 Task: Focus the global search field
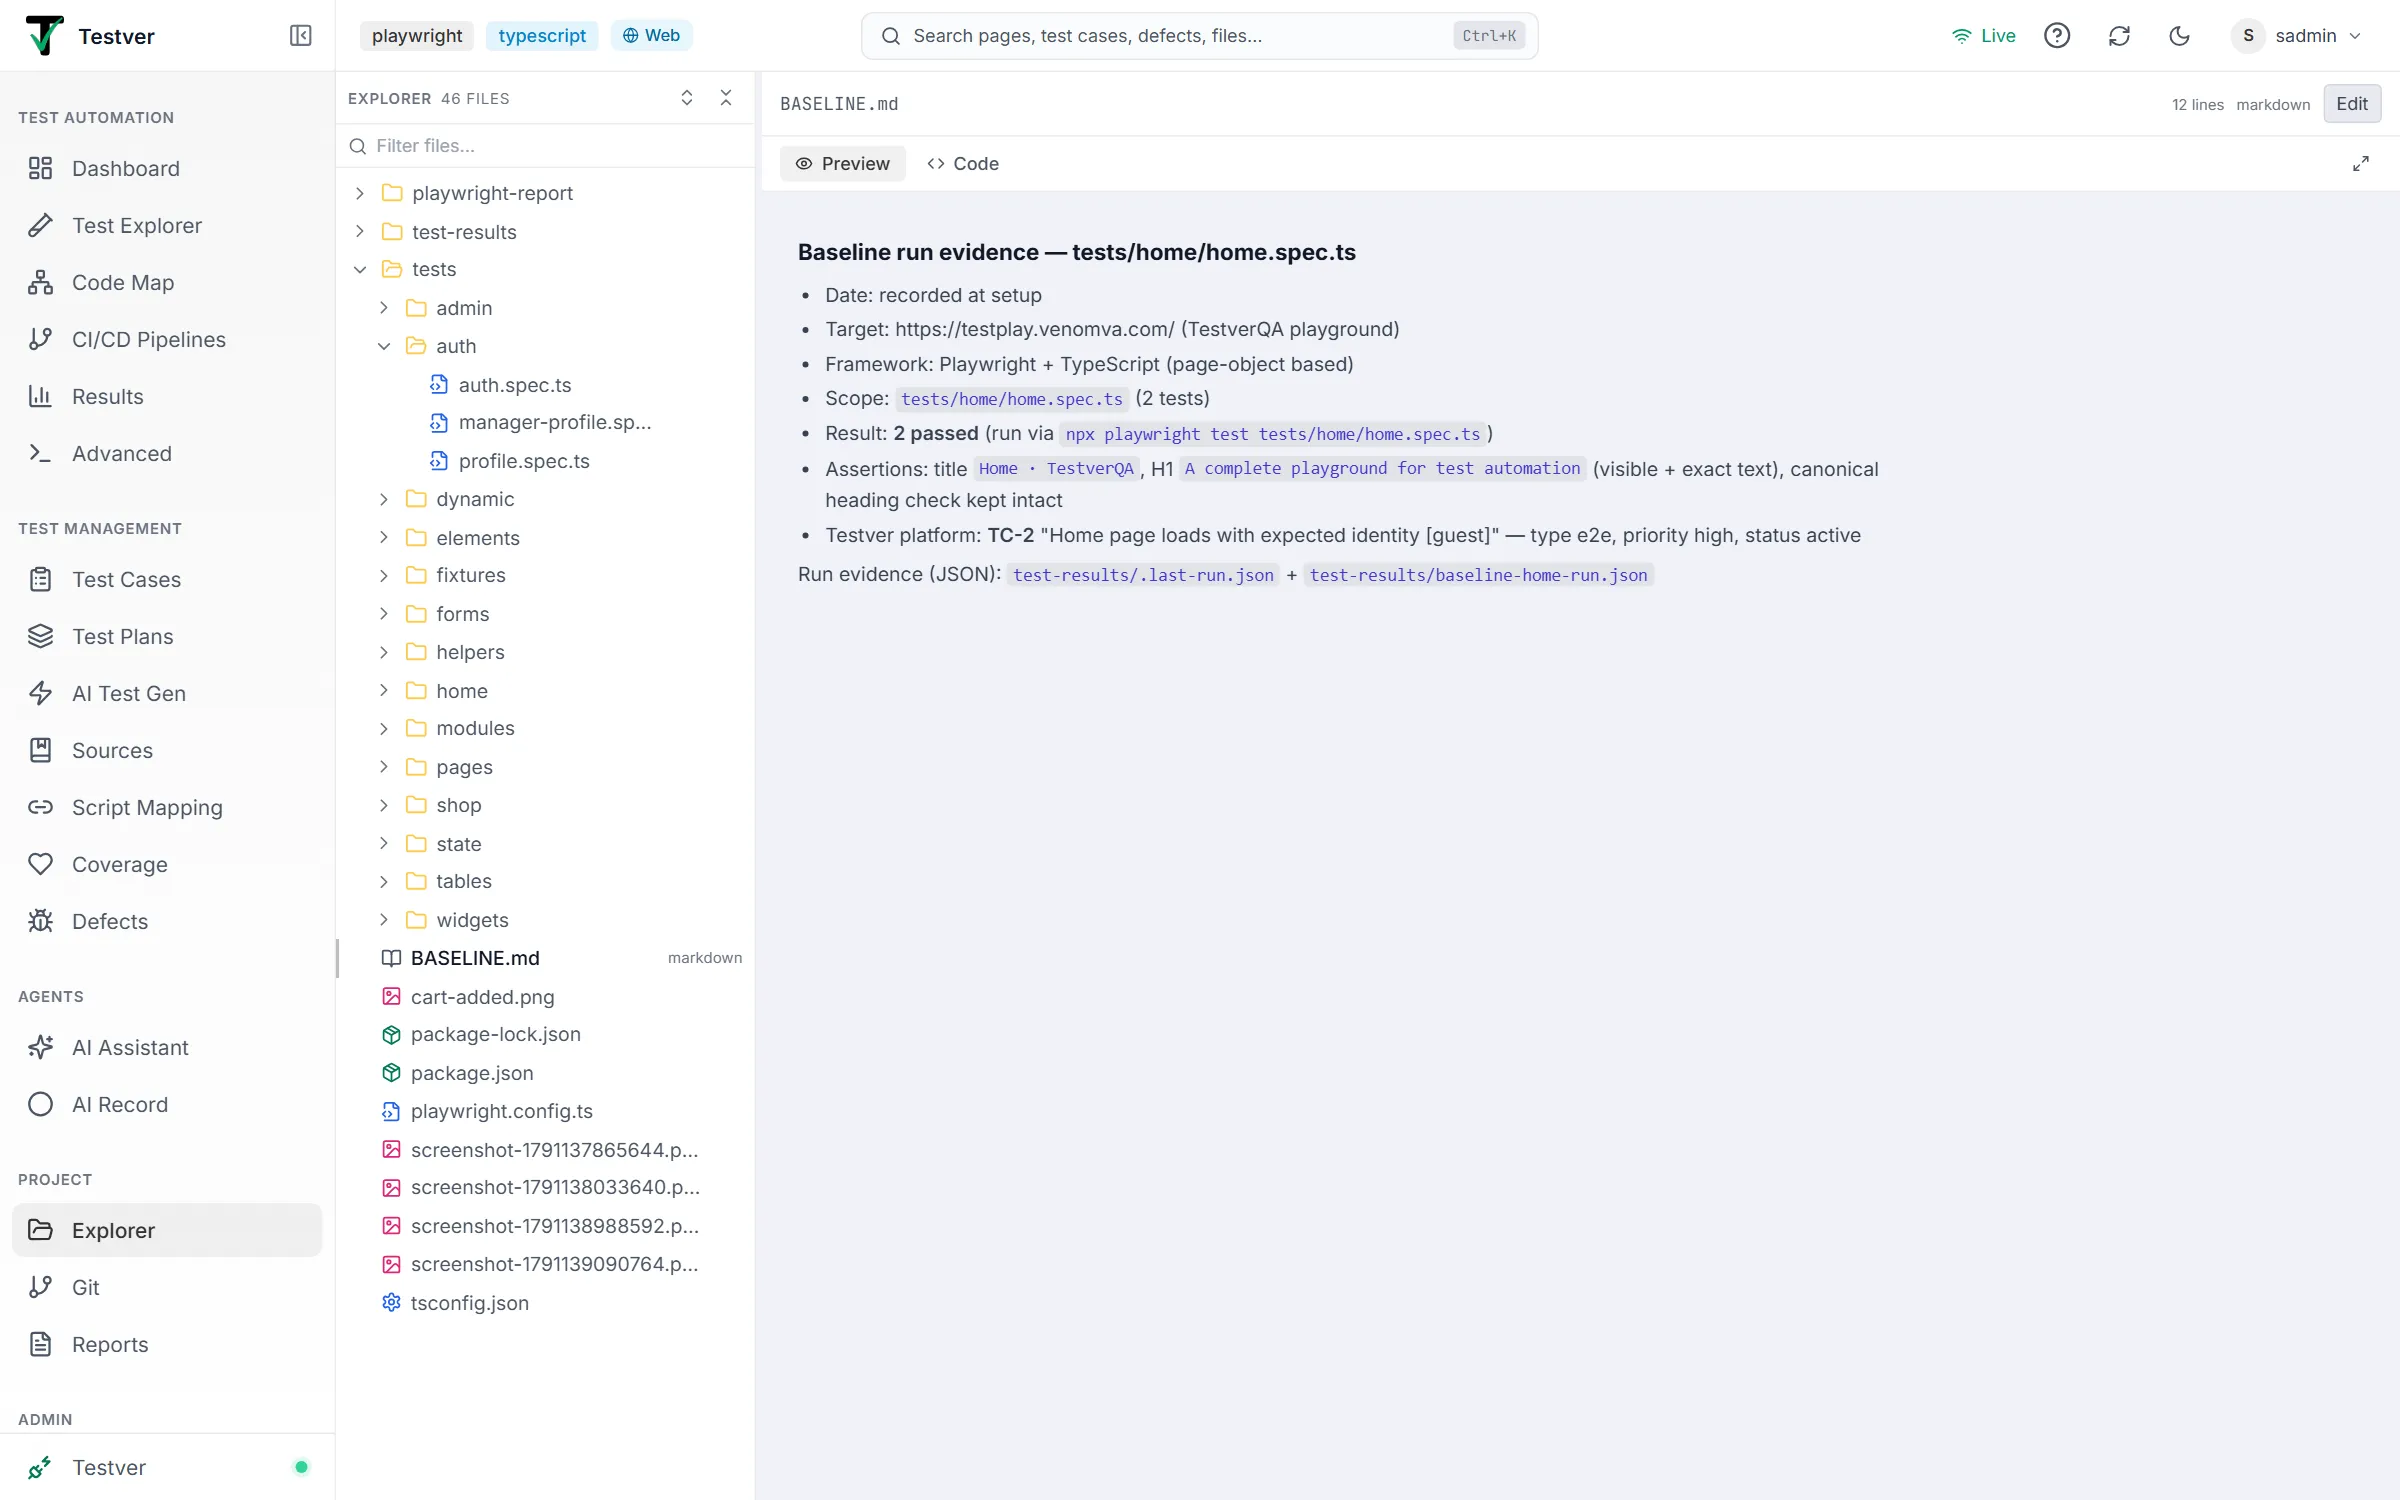[x=1199, y=36]
